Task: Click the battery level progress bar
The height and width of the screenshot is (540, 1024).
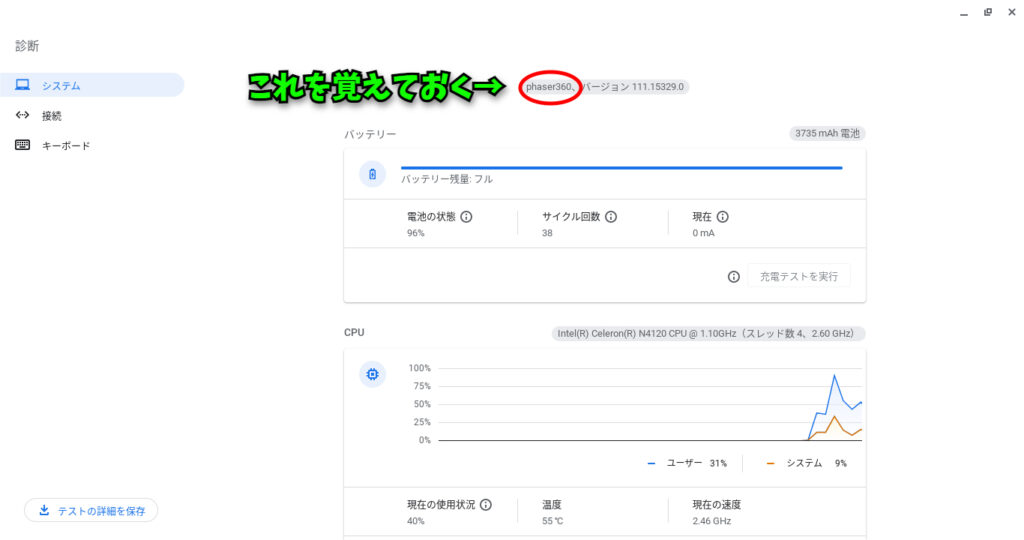Action: tap(621, 168)
